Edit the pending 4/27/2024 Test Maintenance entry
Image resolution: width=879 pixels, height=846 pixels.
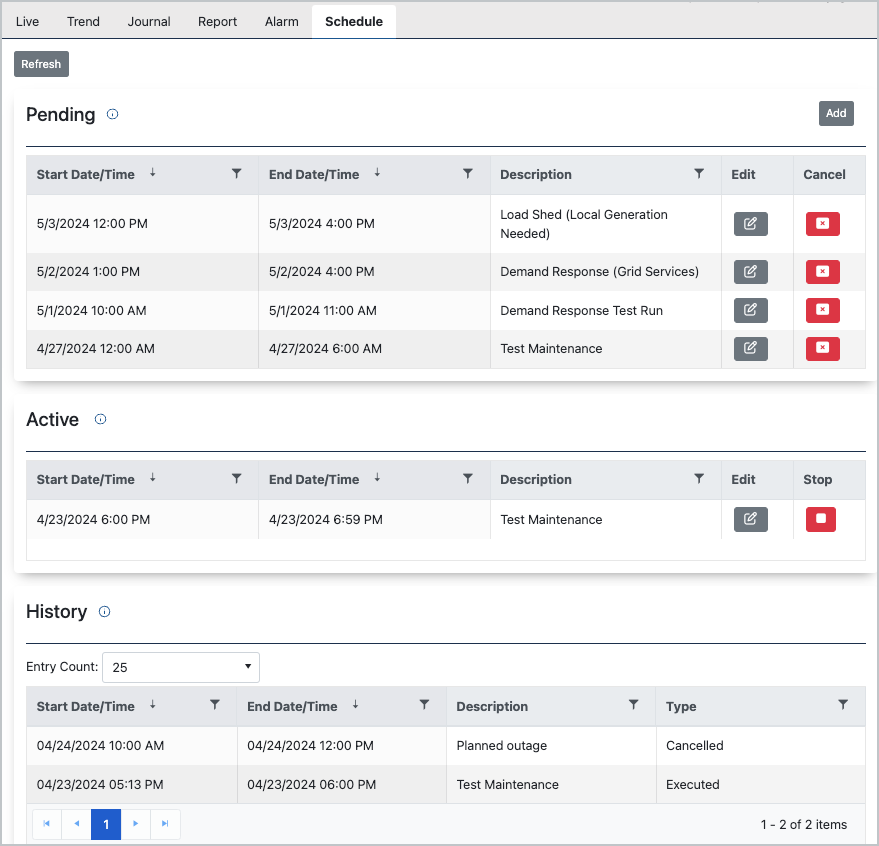750,349
